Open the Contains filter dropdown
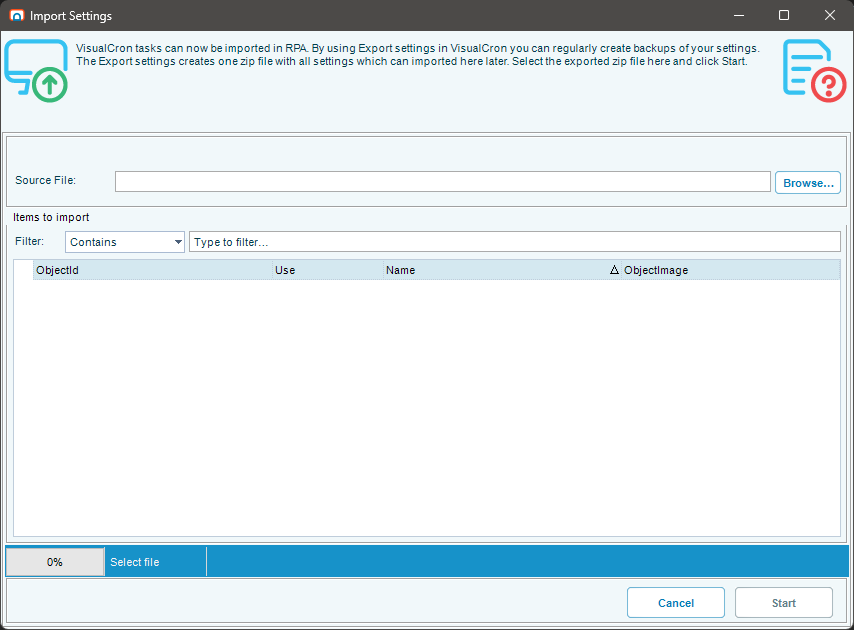The image size is (854, 630). 125,242
